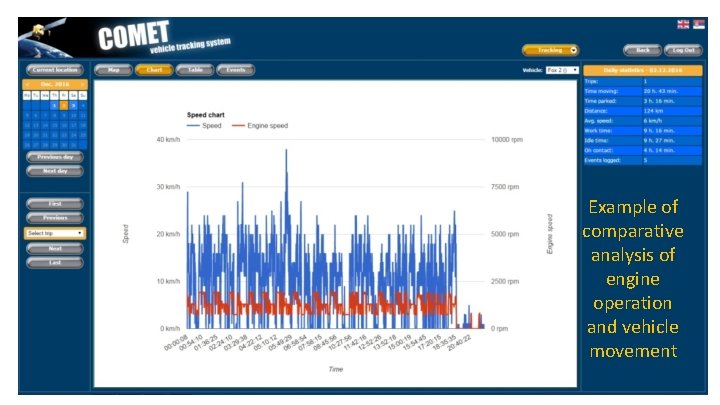
Task: Click the Events logged row
Action: tap(642, 160)
